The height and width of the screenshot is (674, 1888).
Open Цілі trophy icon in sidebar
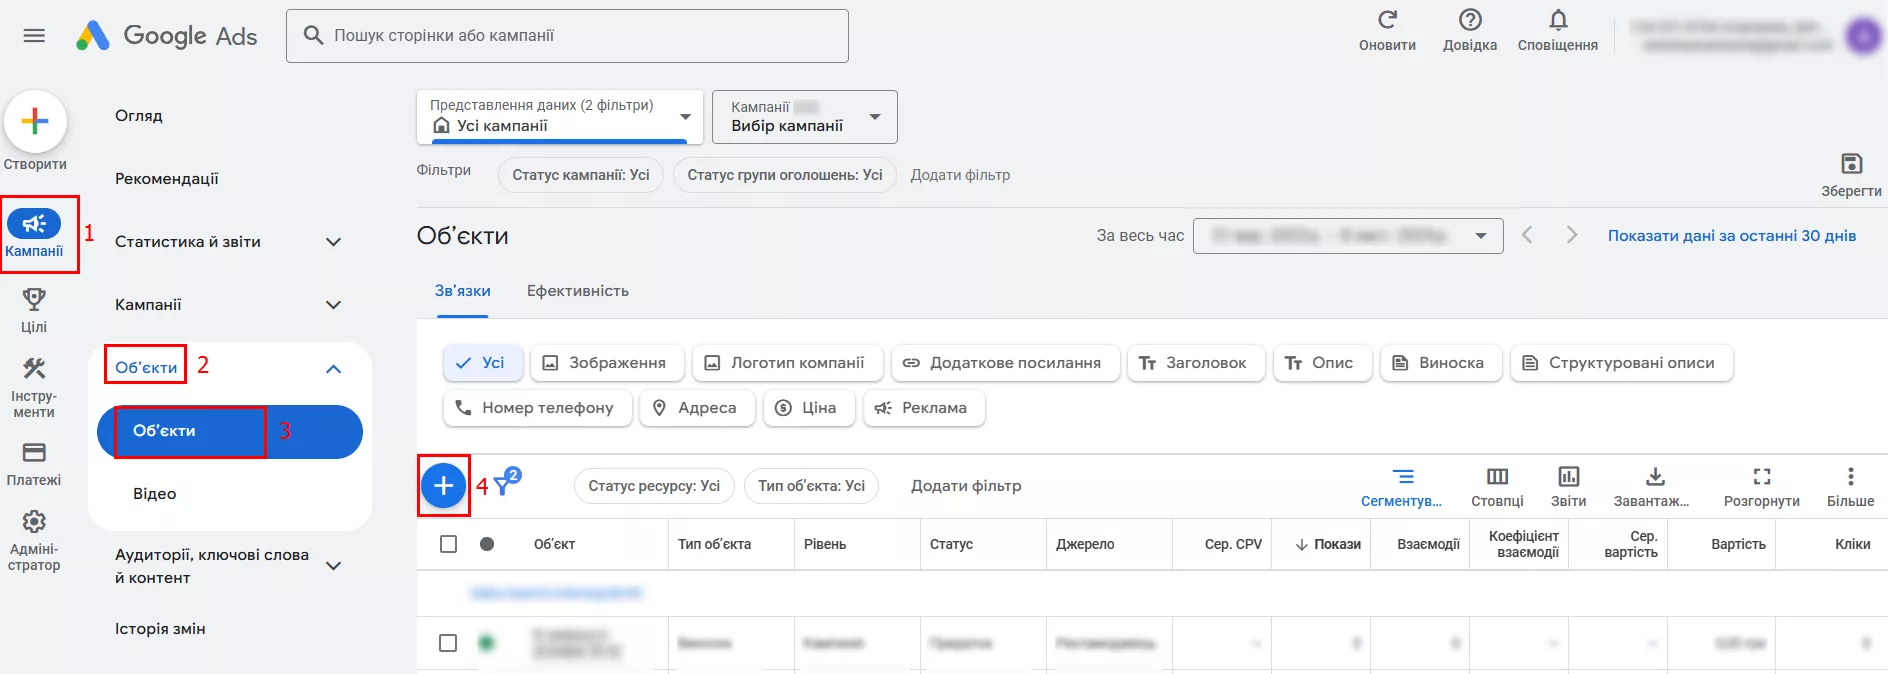[x=34, y=300]
